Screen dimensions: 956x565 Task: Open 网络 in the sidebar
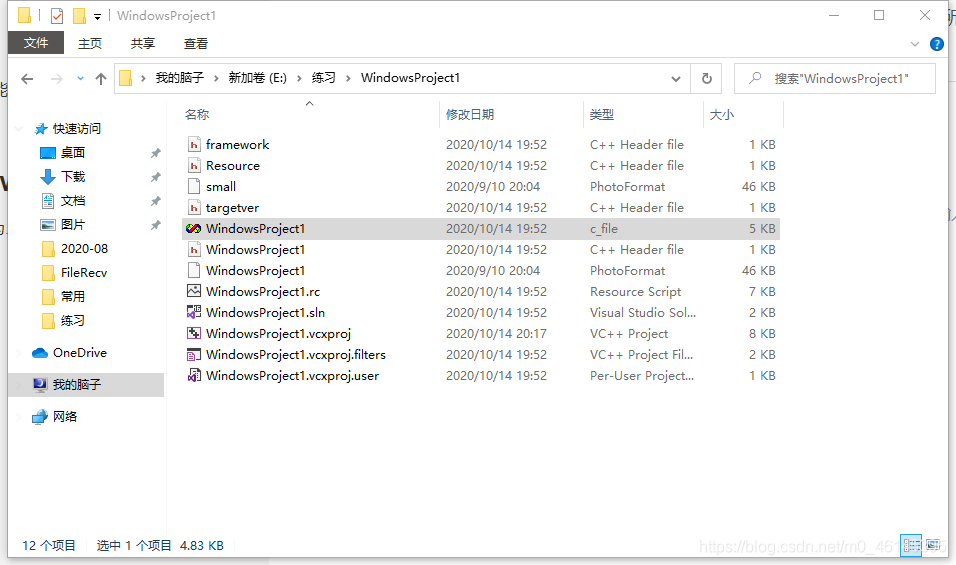[65, 416]
